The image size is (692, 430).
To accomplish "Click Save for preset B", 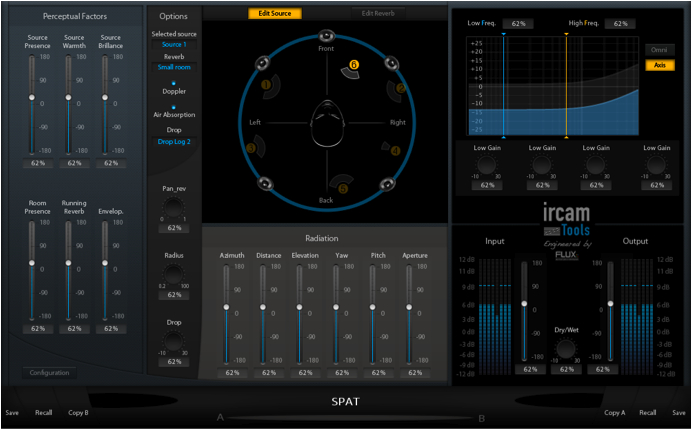I will [x=679, y=413].
